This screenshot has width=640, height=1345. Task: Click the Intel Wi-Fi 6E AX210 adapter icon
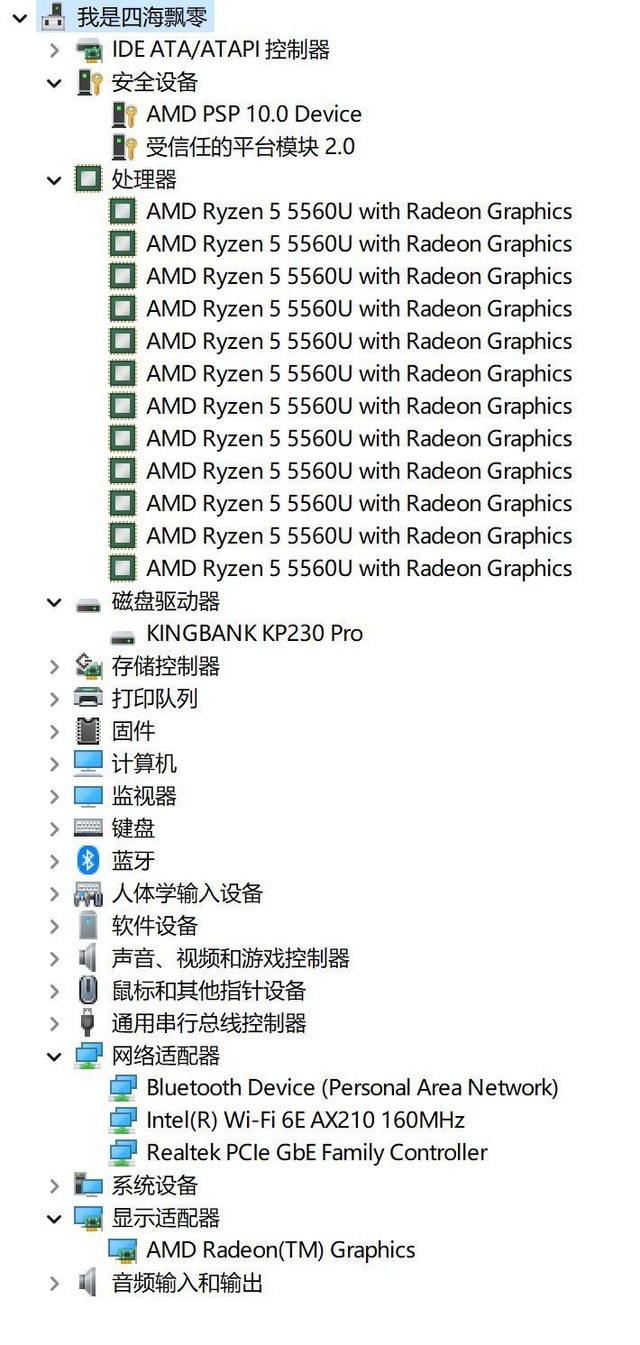click(123, 1120)
